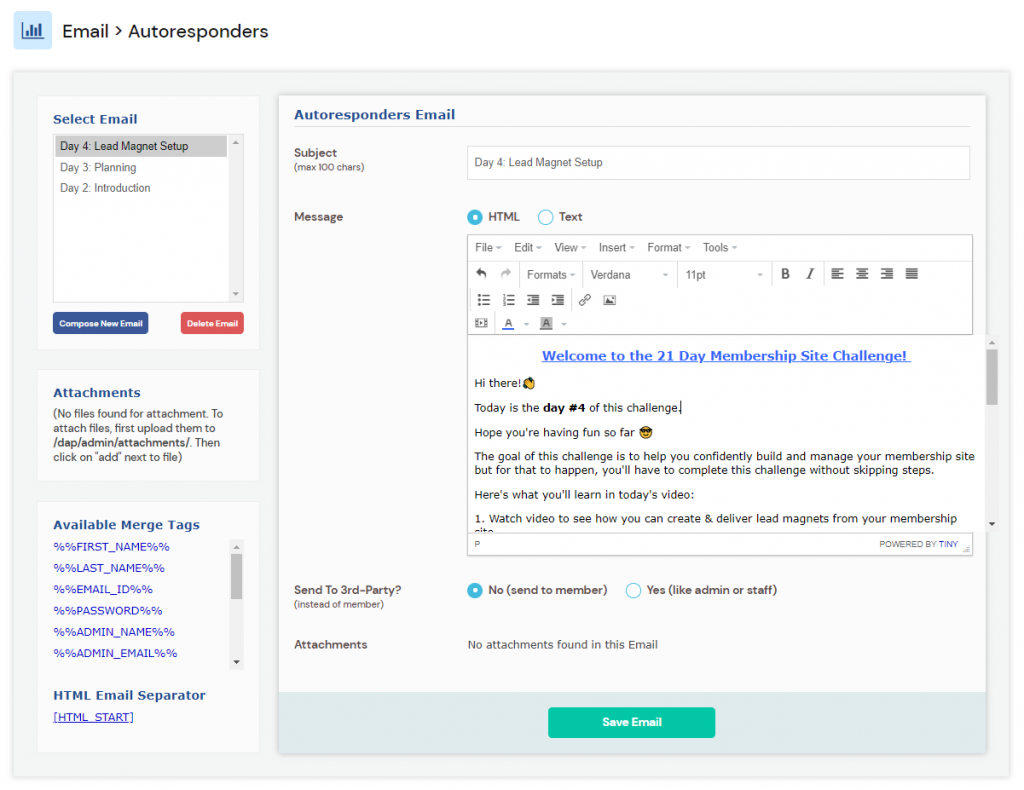The width and height of the screenshot is (1024, 790).
Task: Click the undo arrow in the editor
Action: [x=482, y=273]
